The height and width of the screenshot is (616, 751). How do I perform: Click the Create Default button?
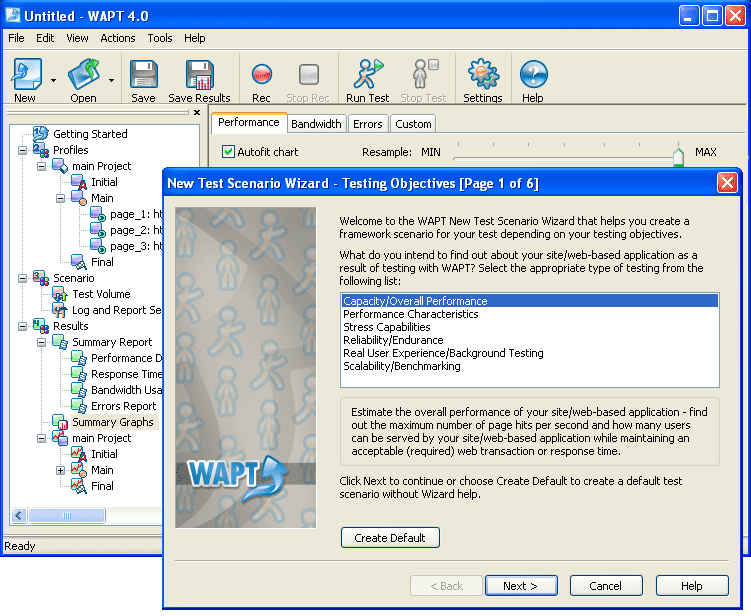[x=390, y=538]
